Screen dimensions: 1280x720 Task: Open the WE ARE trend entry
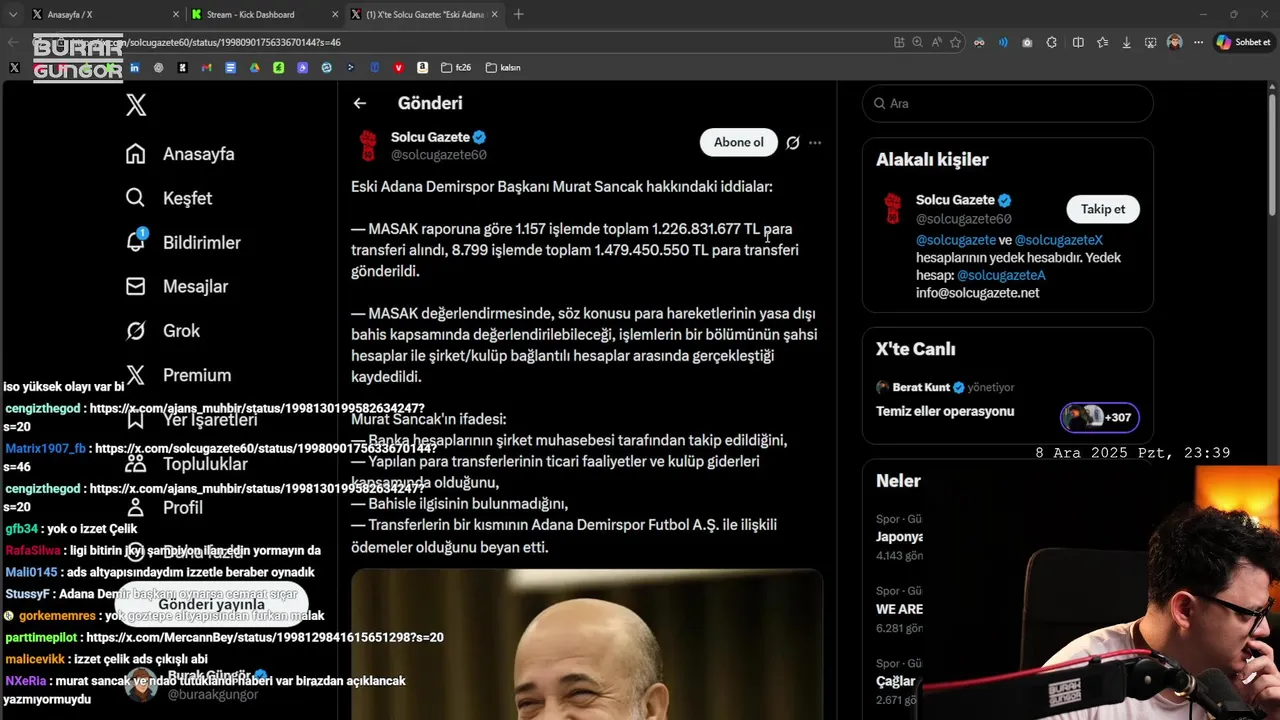tap(899, 609)
